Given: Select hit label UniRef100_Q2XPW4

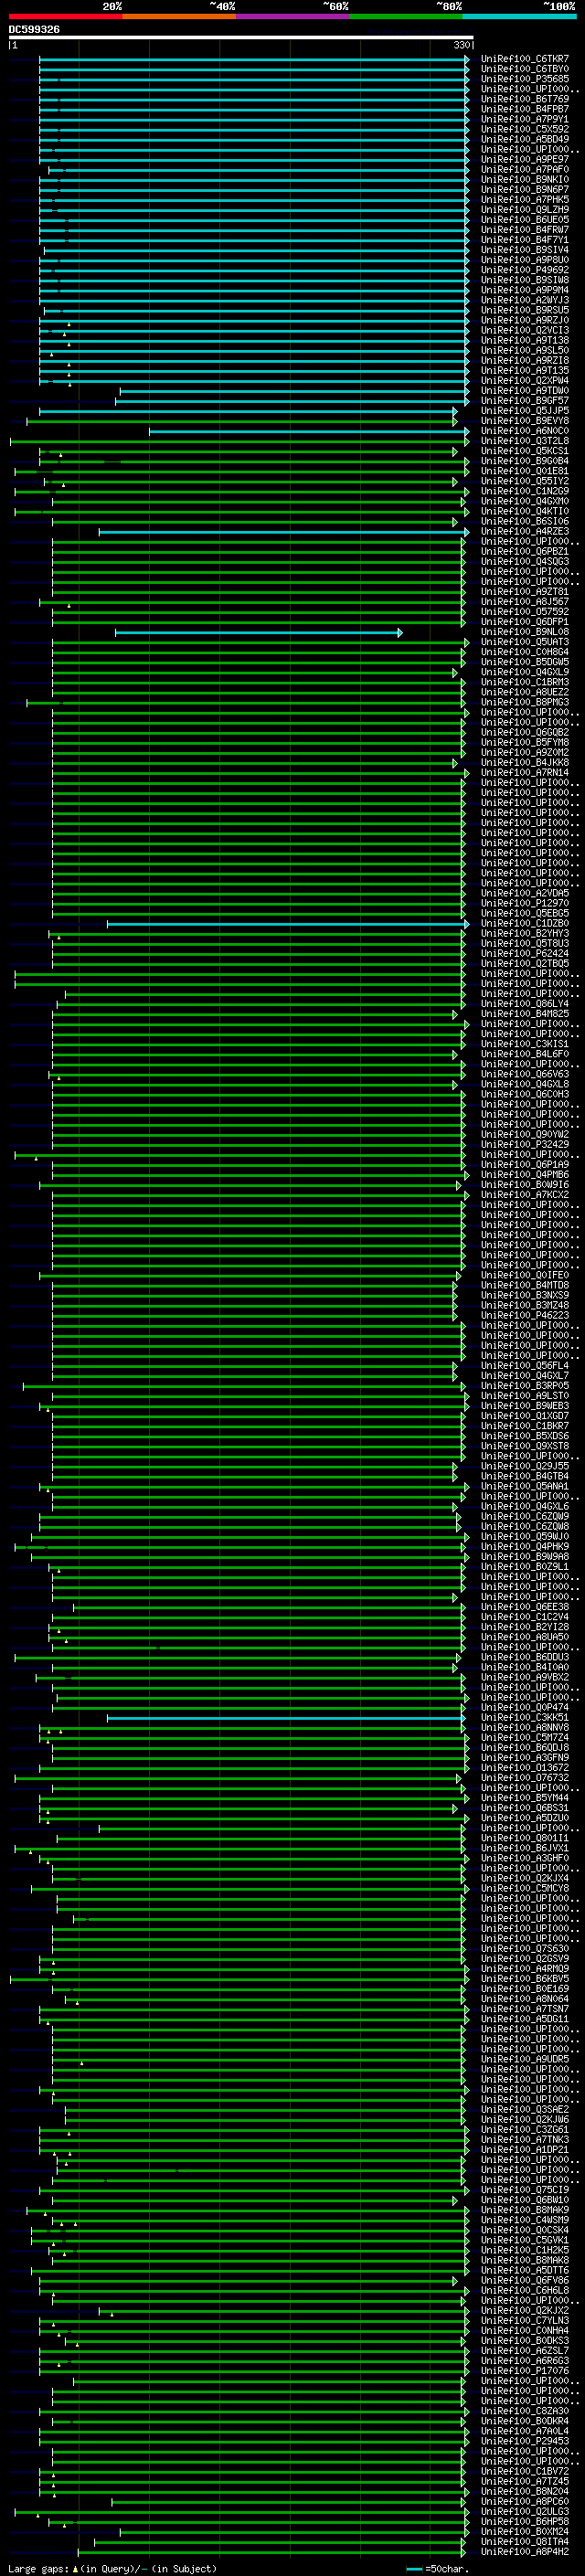Looking at the screenshot, I should click(525, 380).
